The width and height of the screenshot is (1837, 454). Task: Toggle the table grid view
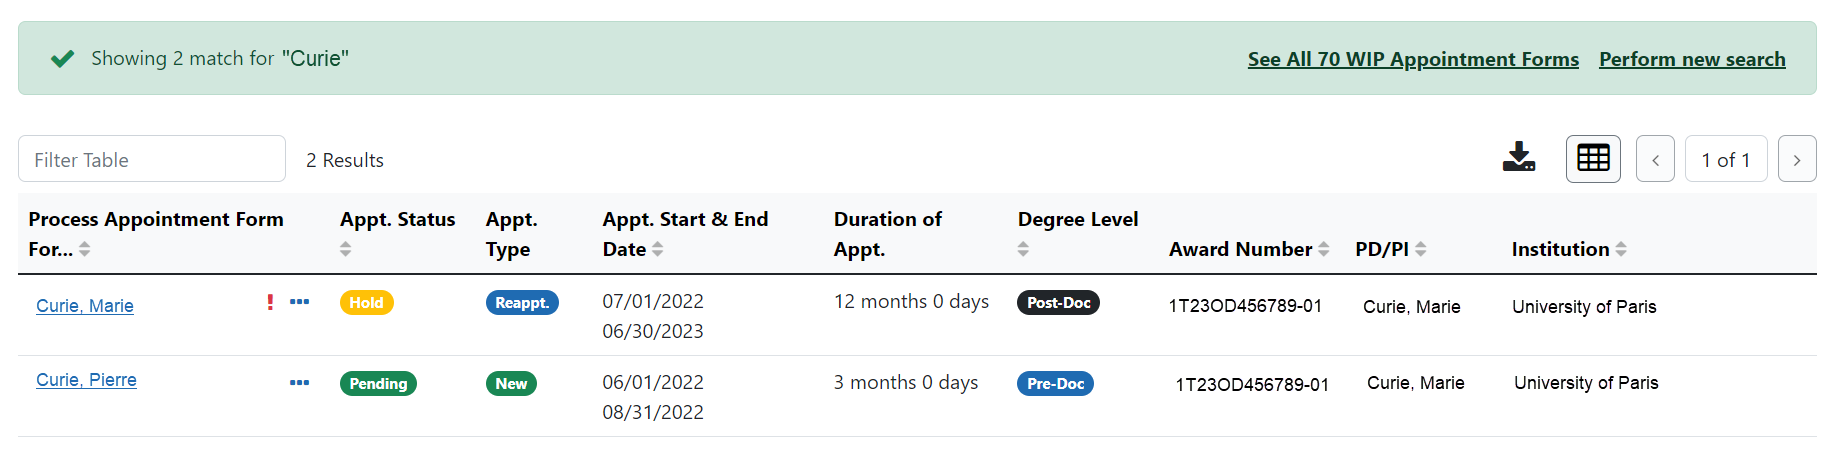pos(1593,158)
